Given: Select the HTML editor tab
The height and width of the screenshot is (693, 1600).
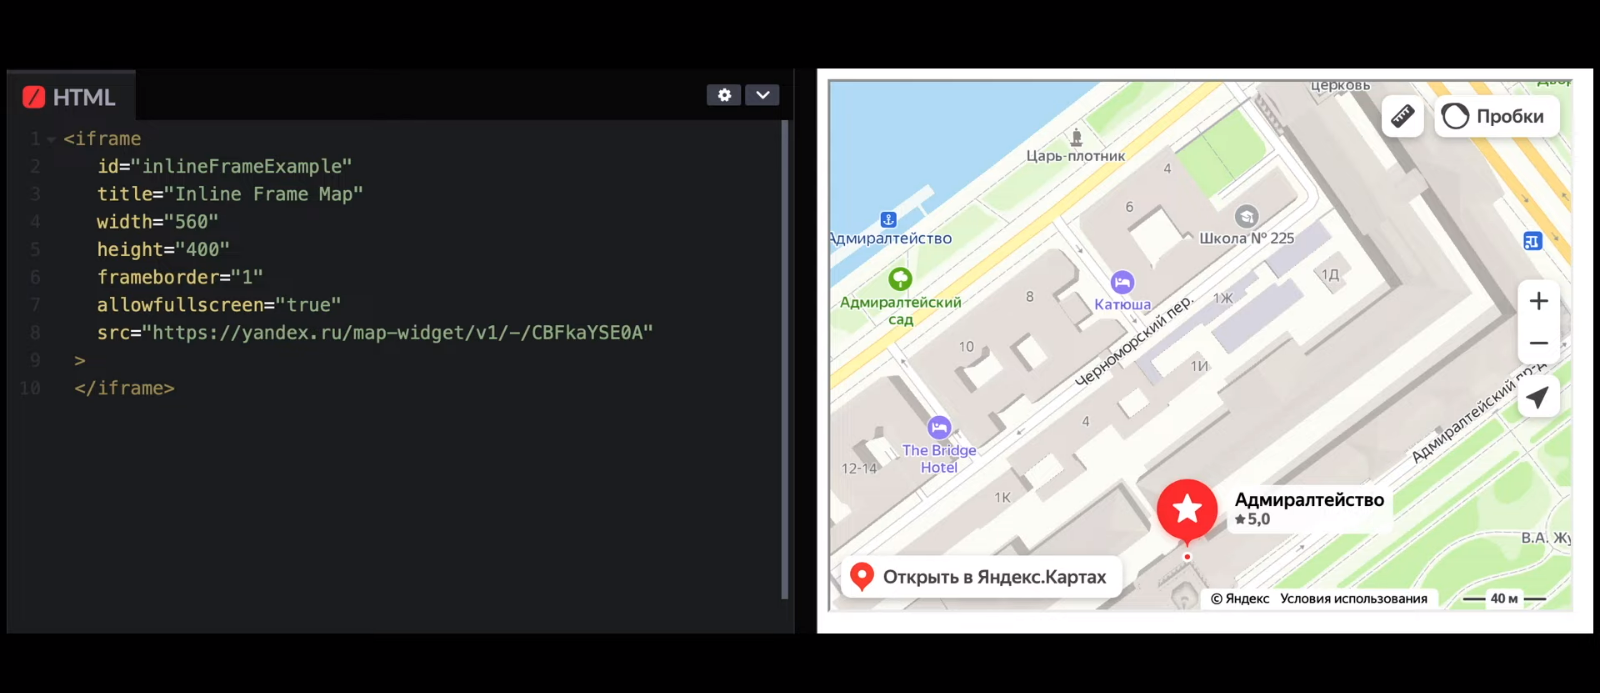Looking at the screenshot, I should (71, 97).
